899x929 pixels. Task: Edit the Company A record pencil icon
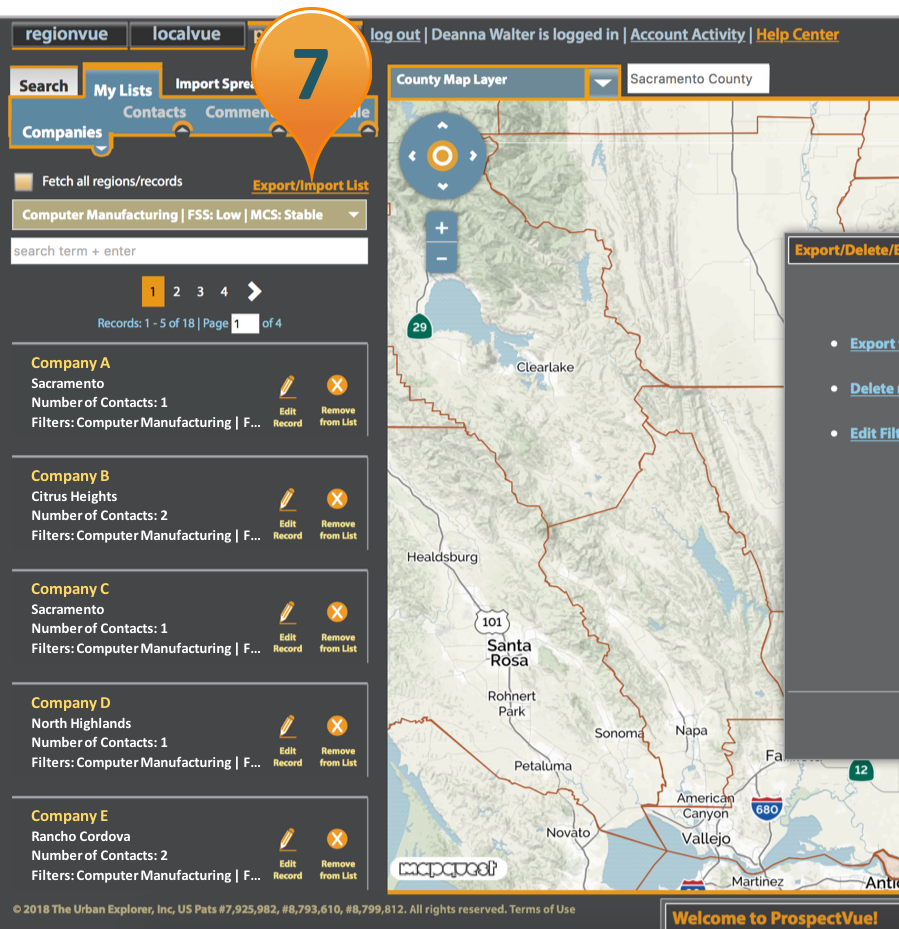pos(287,386)
